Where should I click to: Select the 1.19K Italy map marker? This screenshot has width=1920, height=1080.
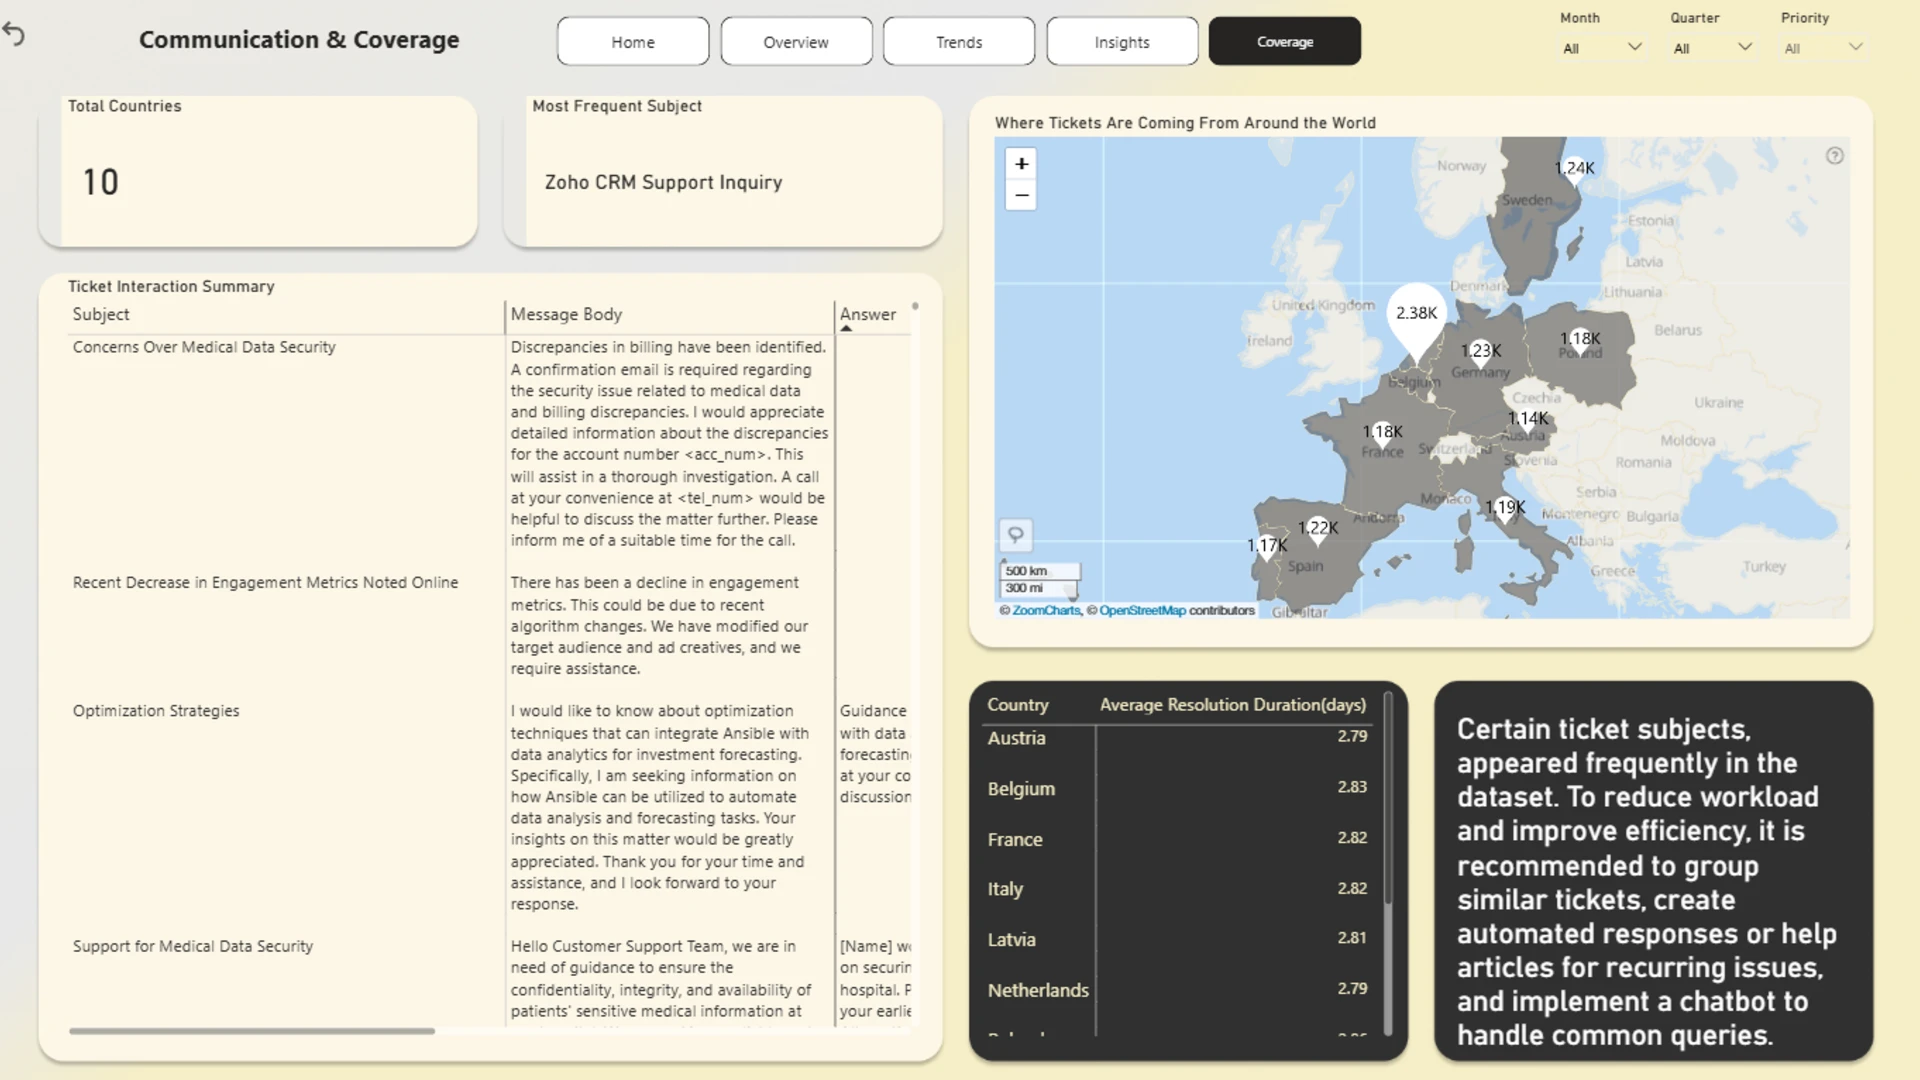[1505, 508]
